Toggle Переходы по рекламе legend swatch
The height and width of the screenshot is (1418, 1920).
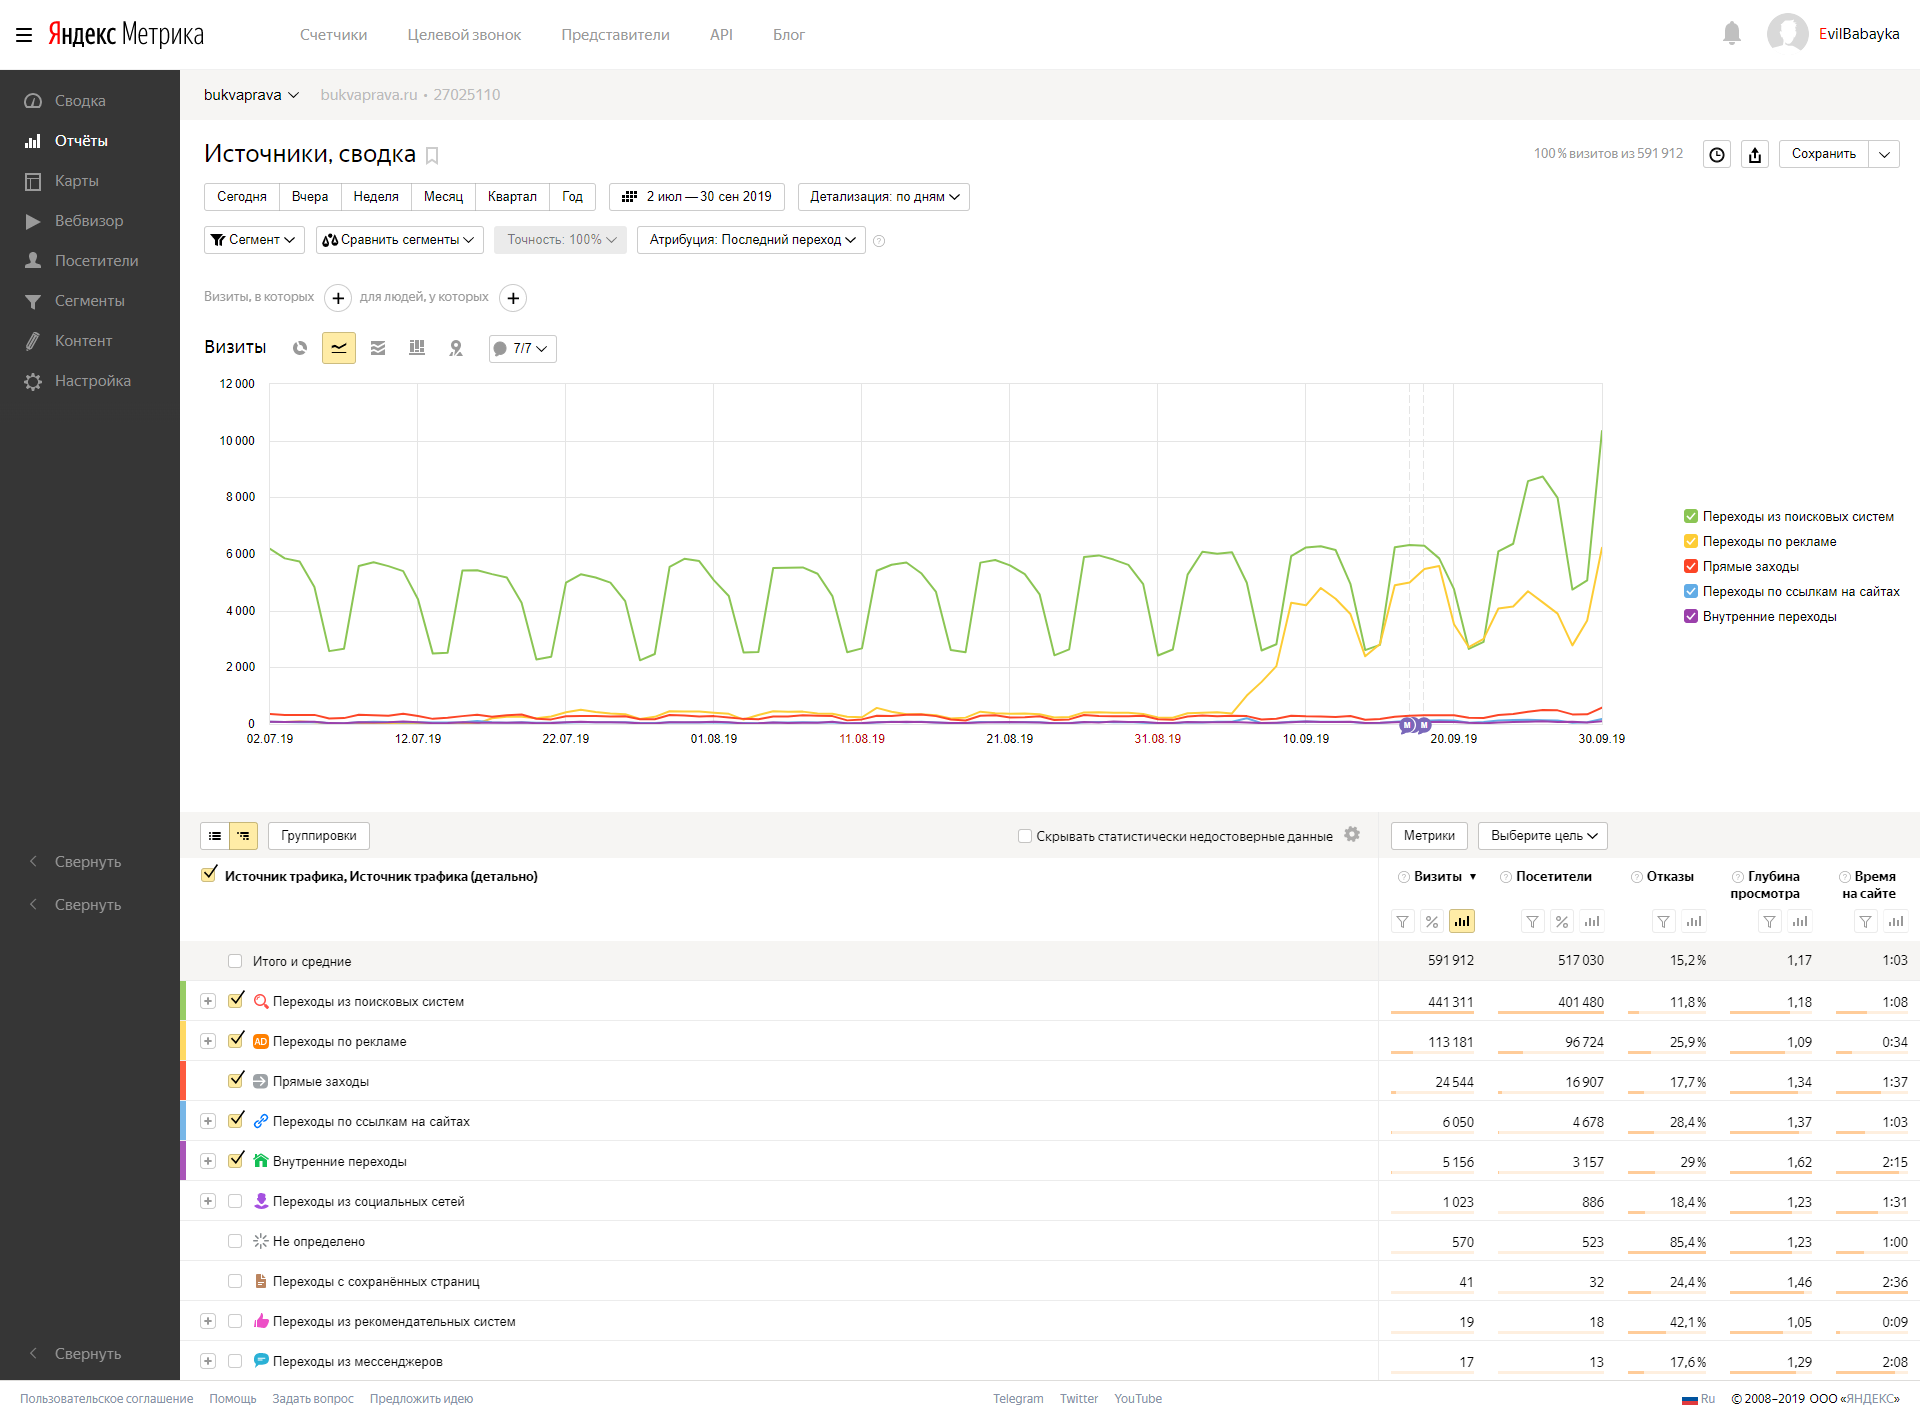1691,541
